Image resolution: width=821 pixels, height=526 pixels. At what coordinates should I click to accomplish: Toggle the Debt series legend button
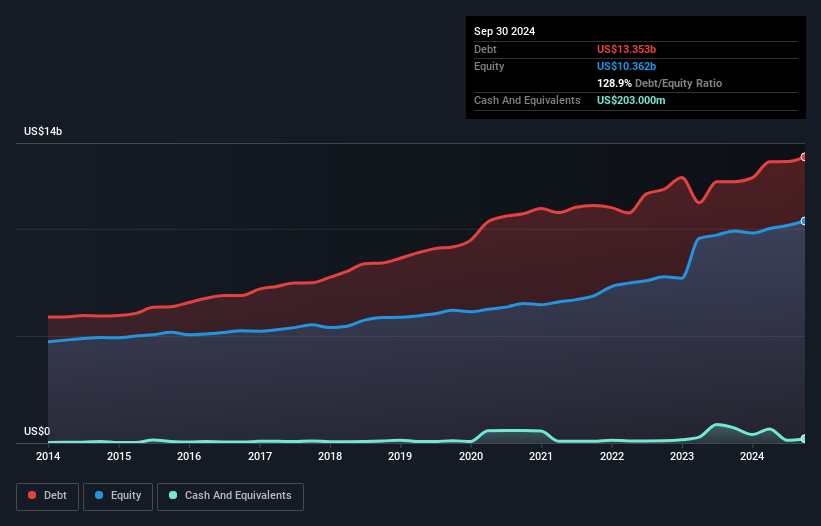coord(48,496)
